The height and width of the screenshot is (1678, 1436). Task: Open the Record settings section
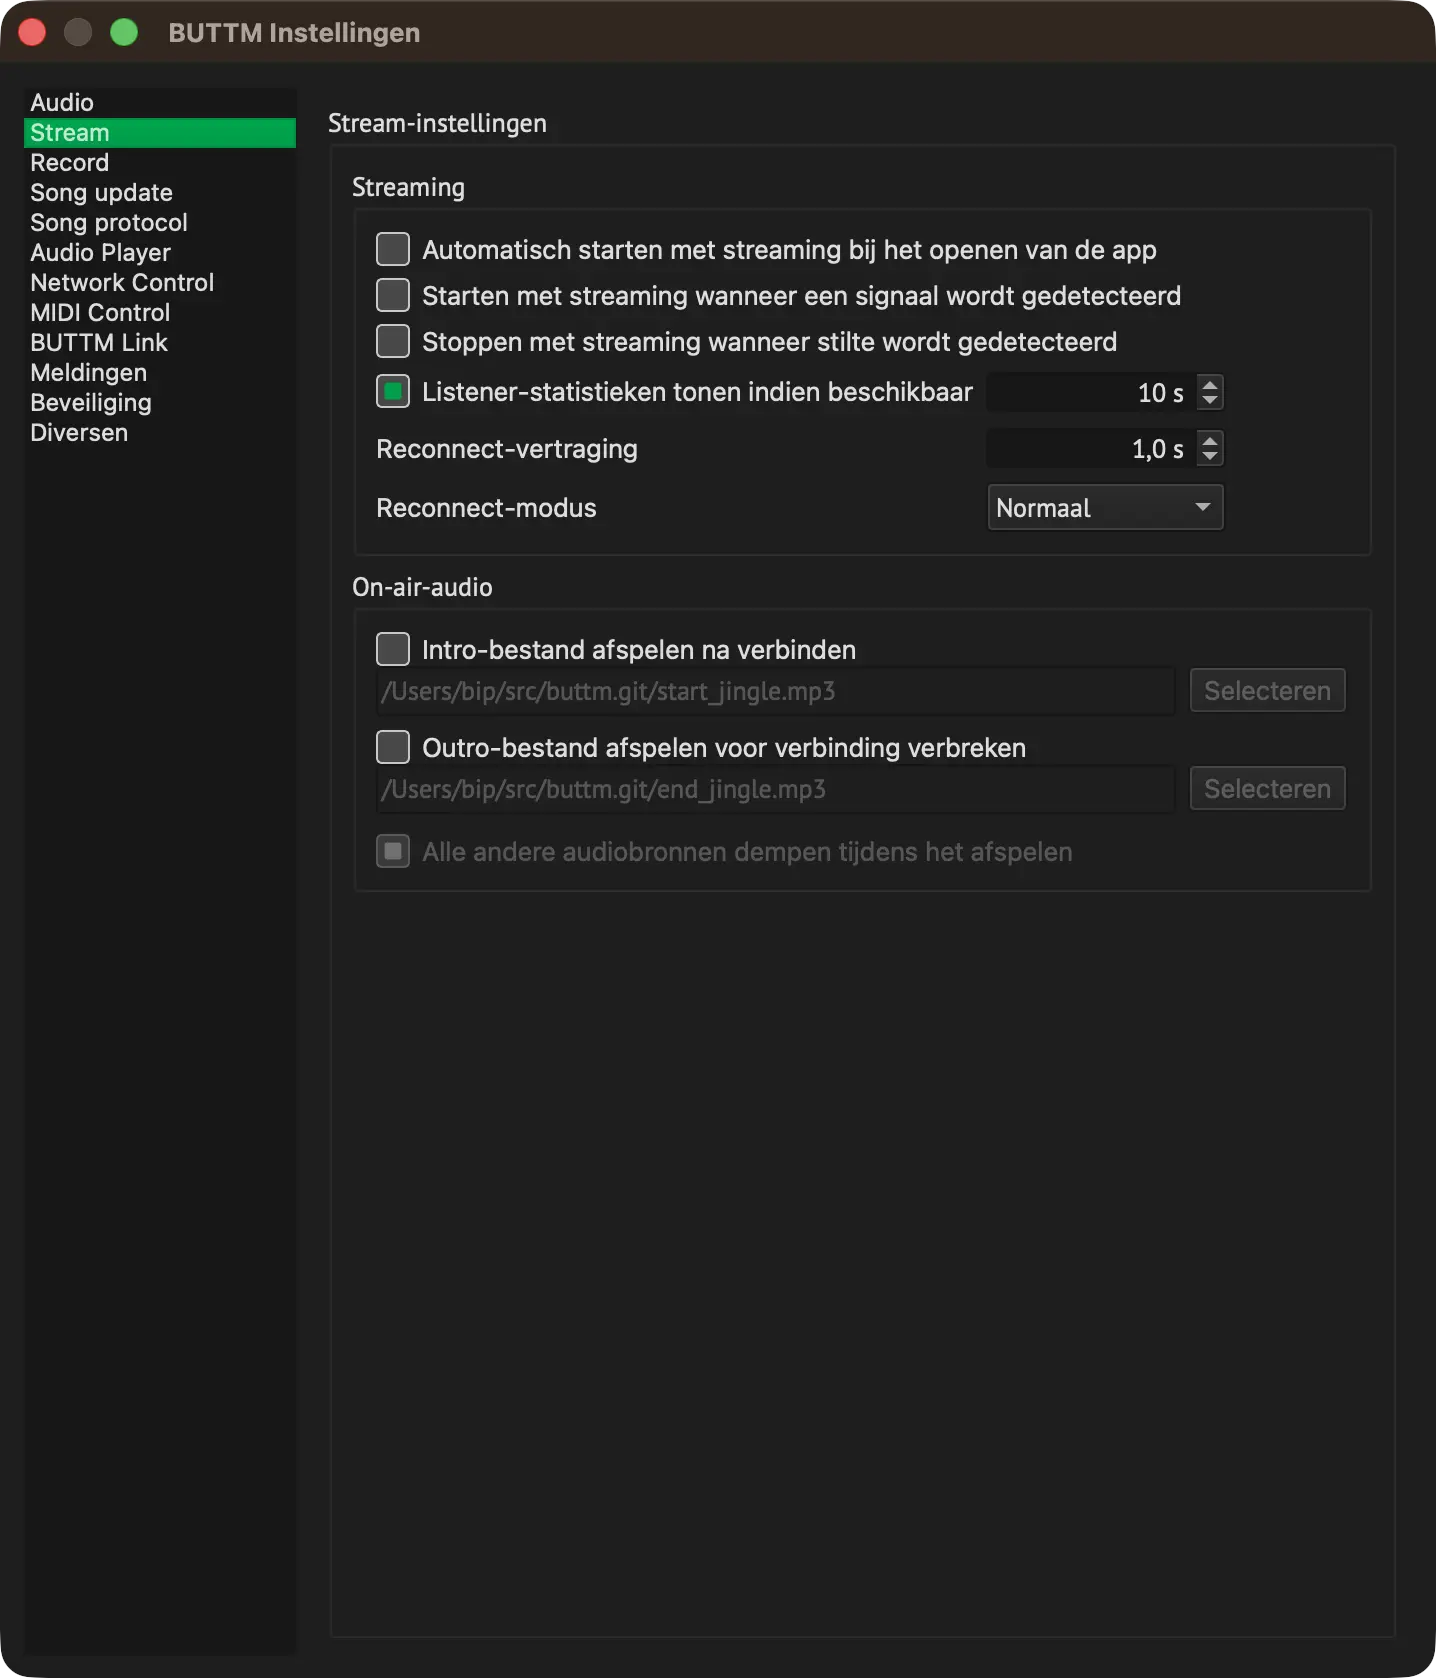coord(160,163)
